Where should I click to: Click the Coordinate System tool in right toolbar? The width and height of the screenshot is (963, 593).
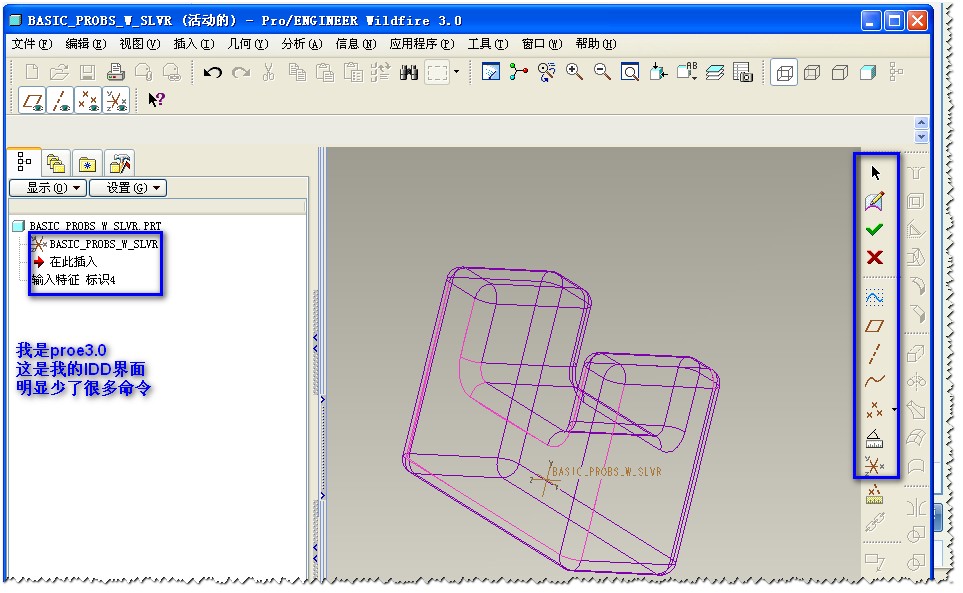point(874,466)
